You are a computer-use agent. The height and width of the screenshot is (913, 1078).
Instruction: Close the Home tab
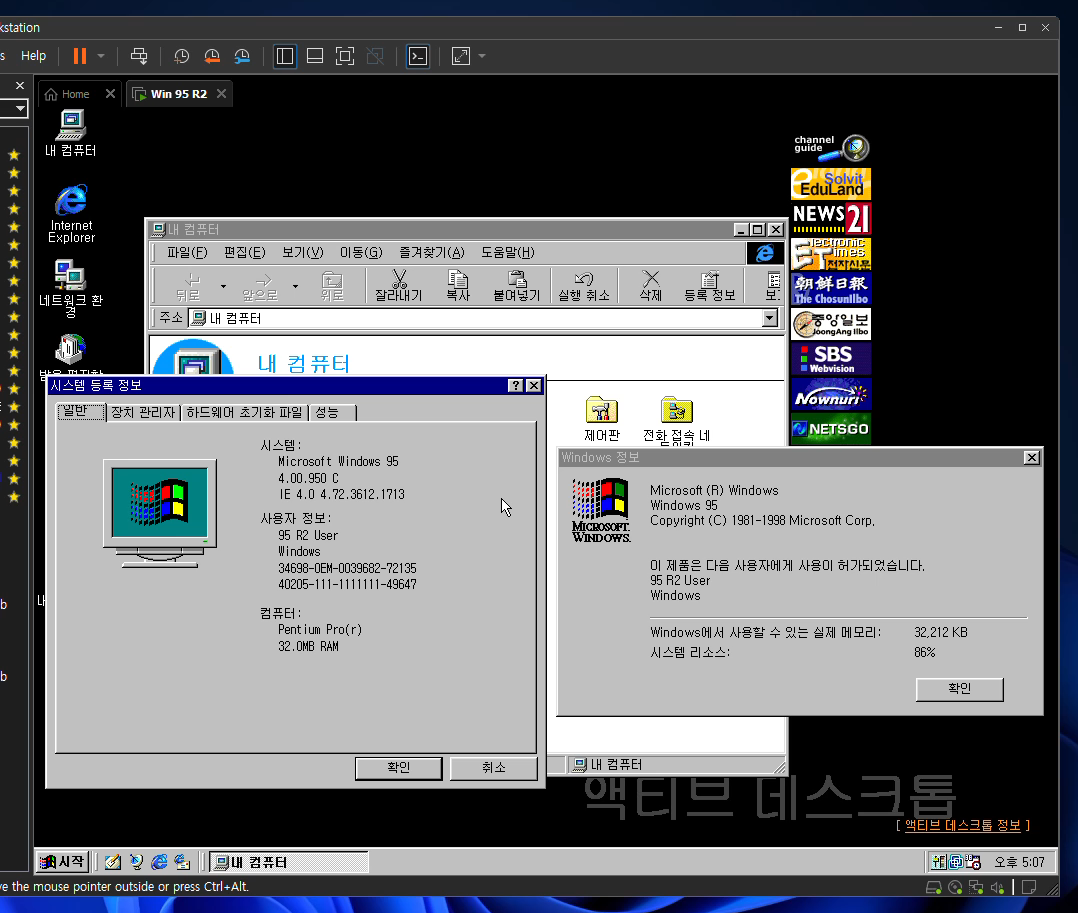point(110,94)
